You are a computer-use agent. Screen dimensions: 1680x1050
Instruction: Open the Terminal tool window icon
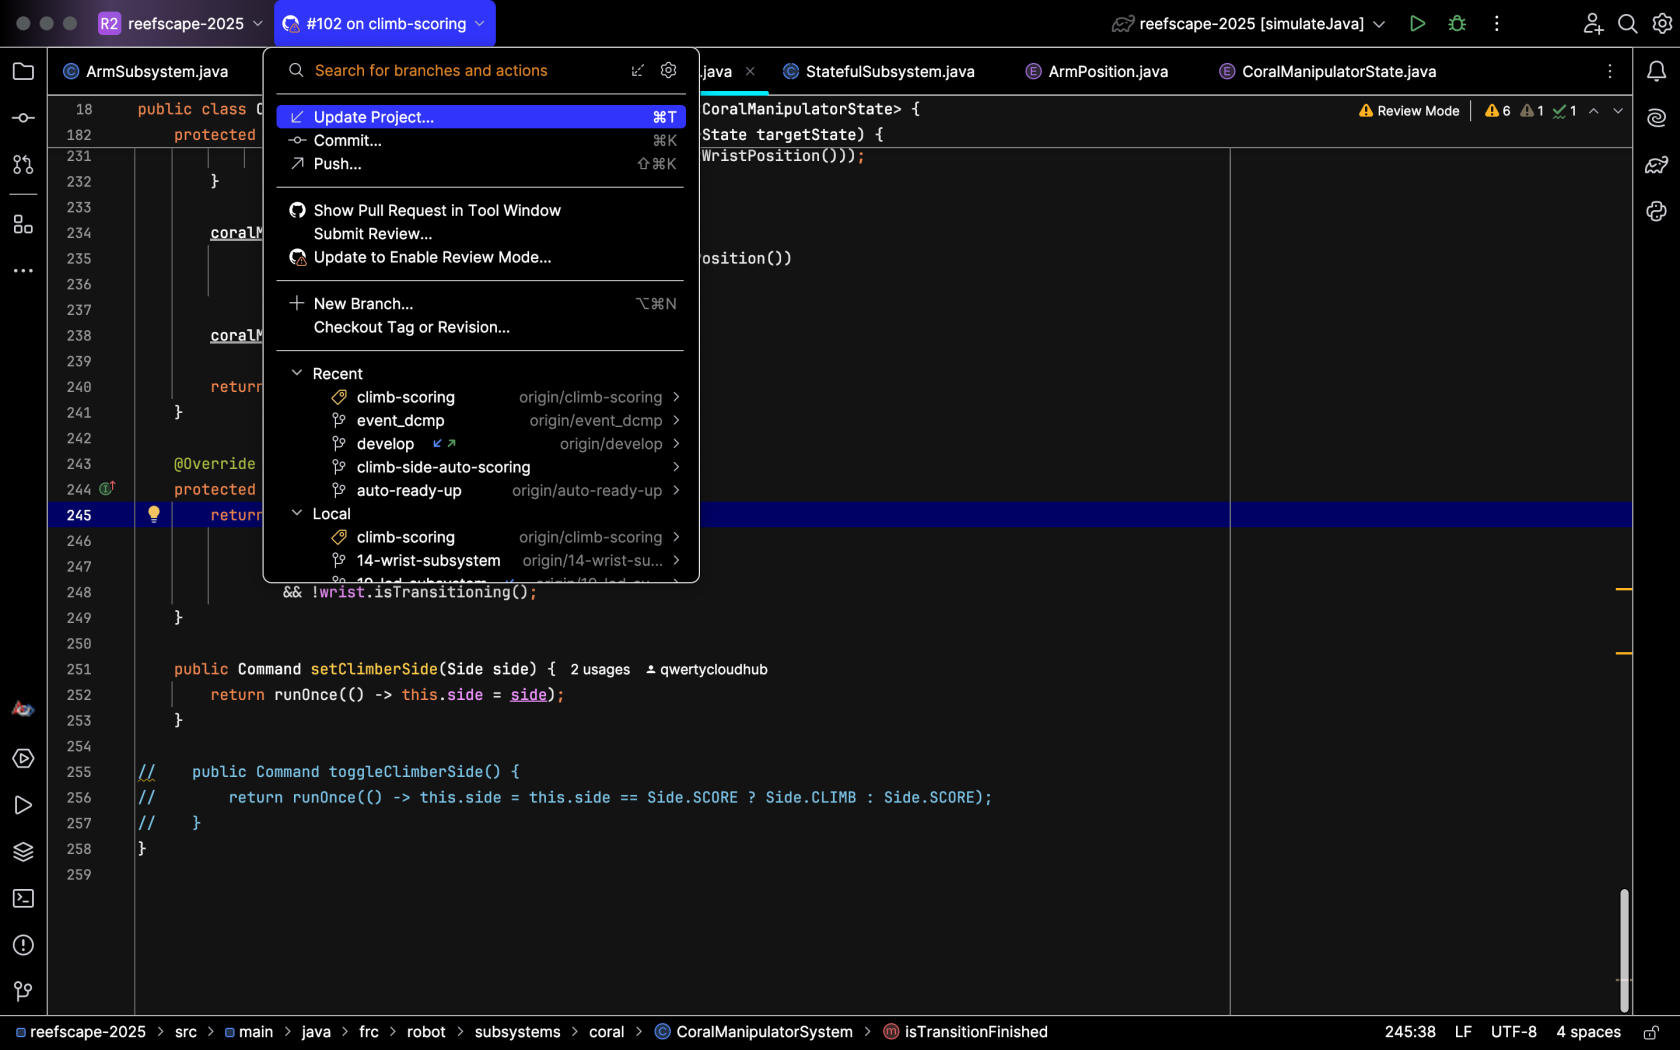[23, 899]
